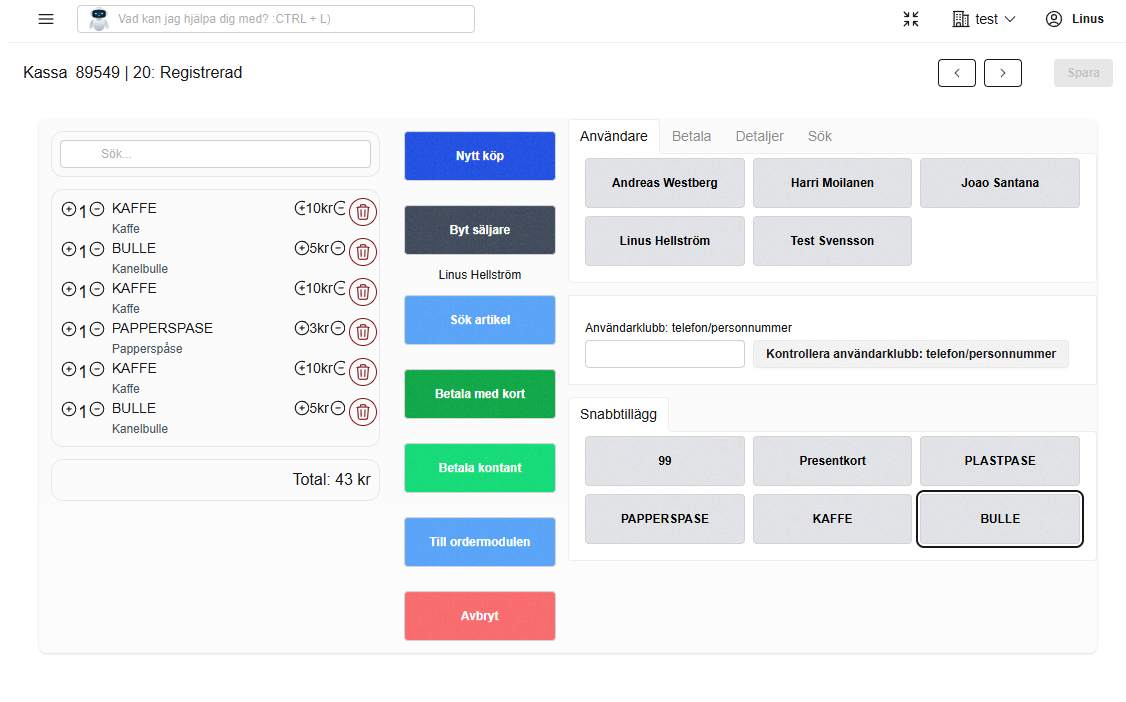Go to the previous record arrow
This screenshot has height=702, width=1126.
click(957, 73)
